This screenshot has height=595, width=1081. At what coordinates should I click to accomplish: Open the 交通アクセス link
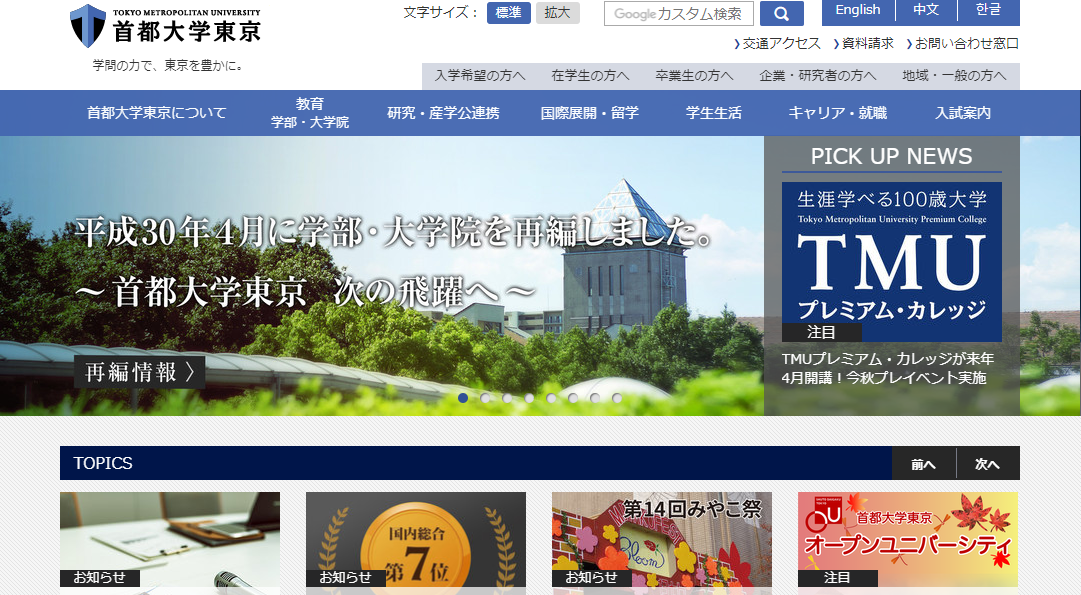(779, 43)
